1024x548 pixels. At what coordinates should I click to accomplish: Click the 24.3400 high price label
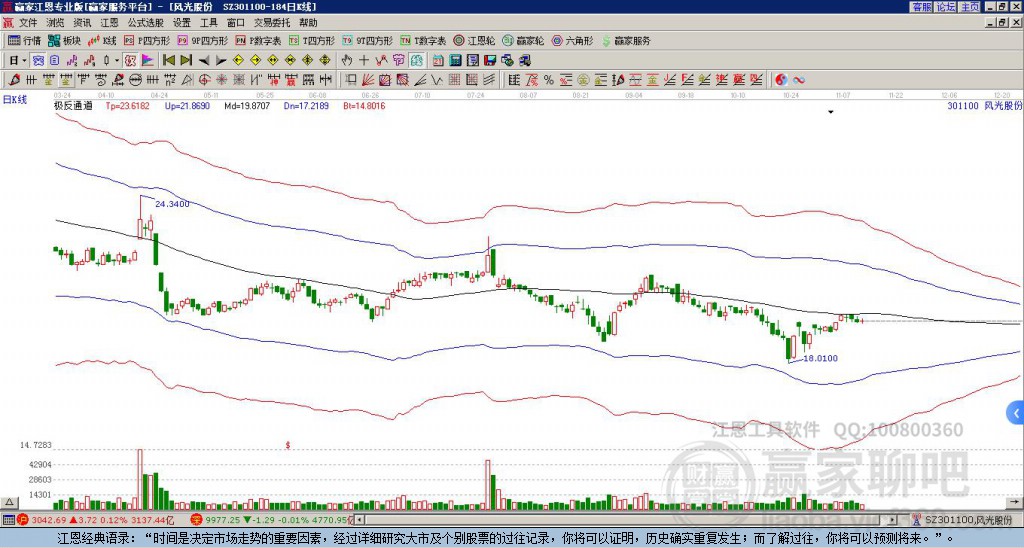pyautogui.click(x=172, y=204)
